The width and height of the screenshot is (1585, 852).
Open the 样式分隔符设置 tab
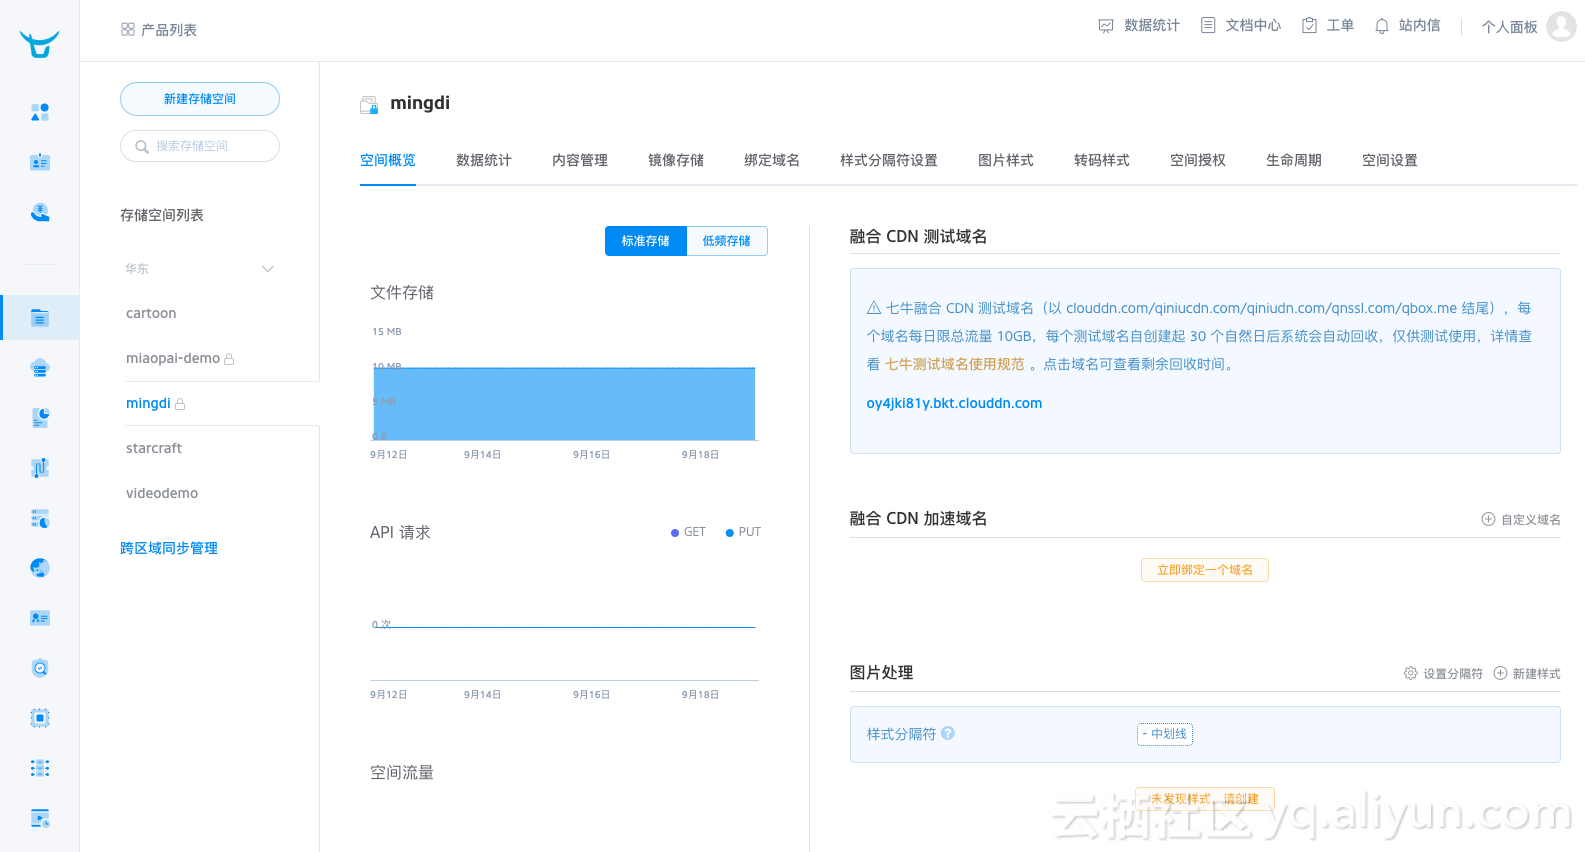889,160
